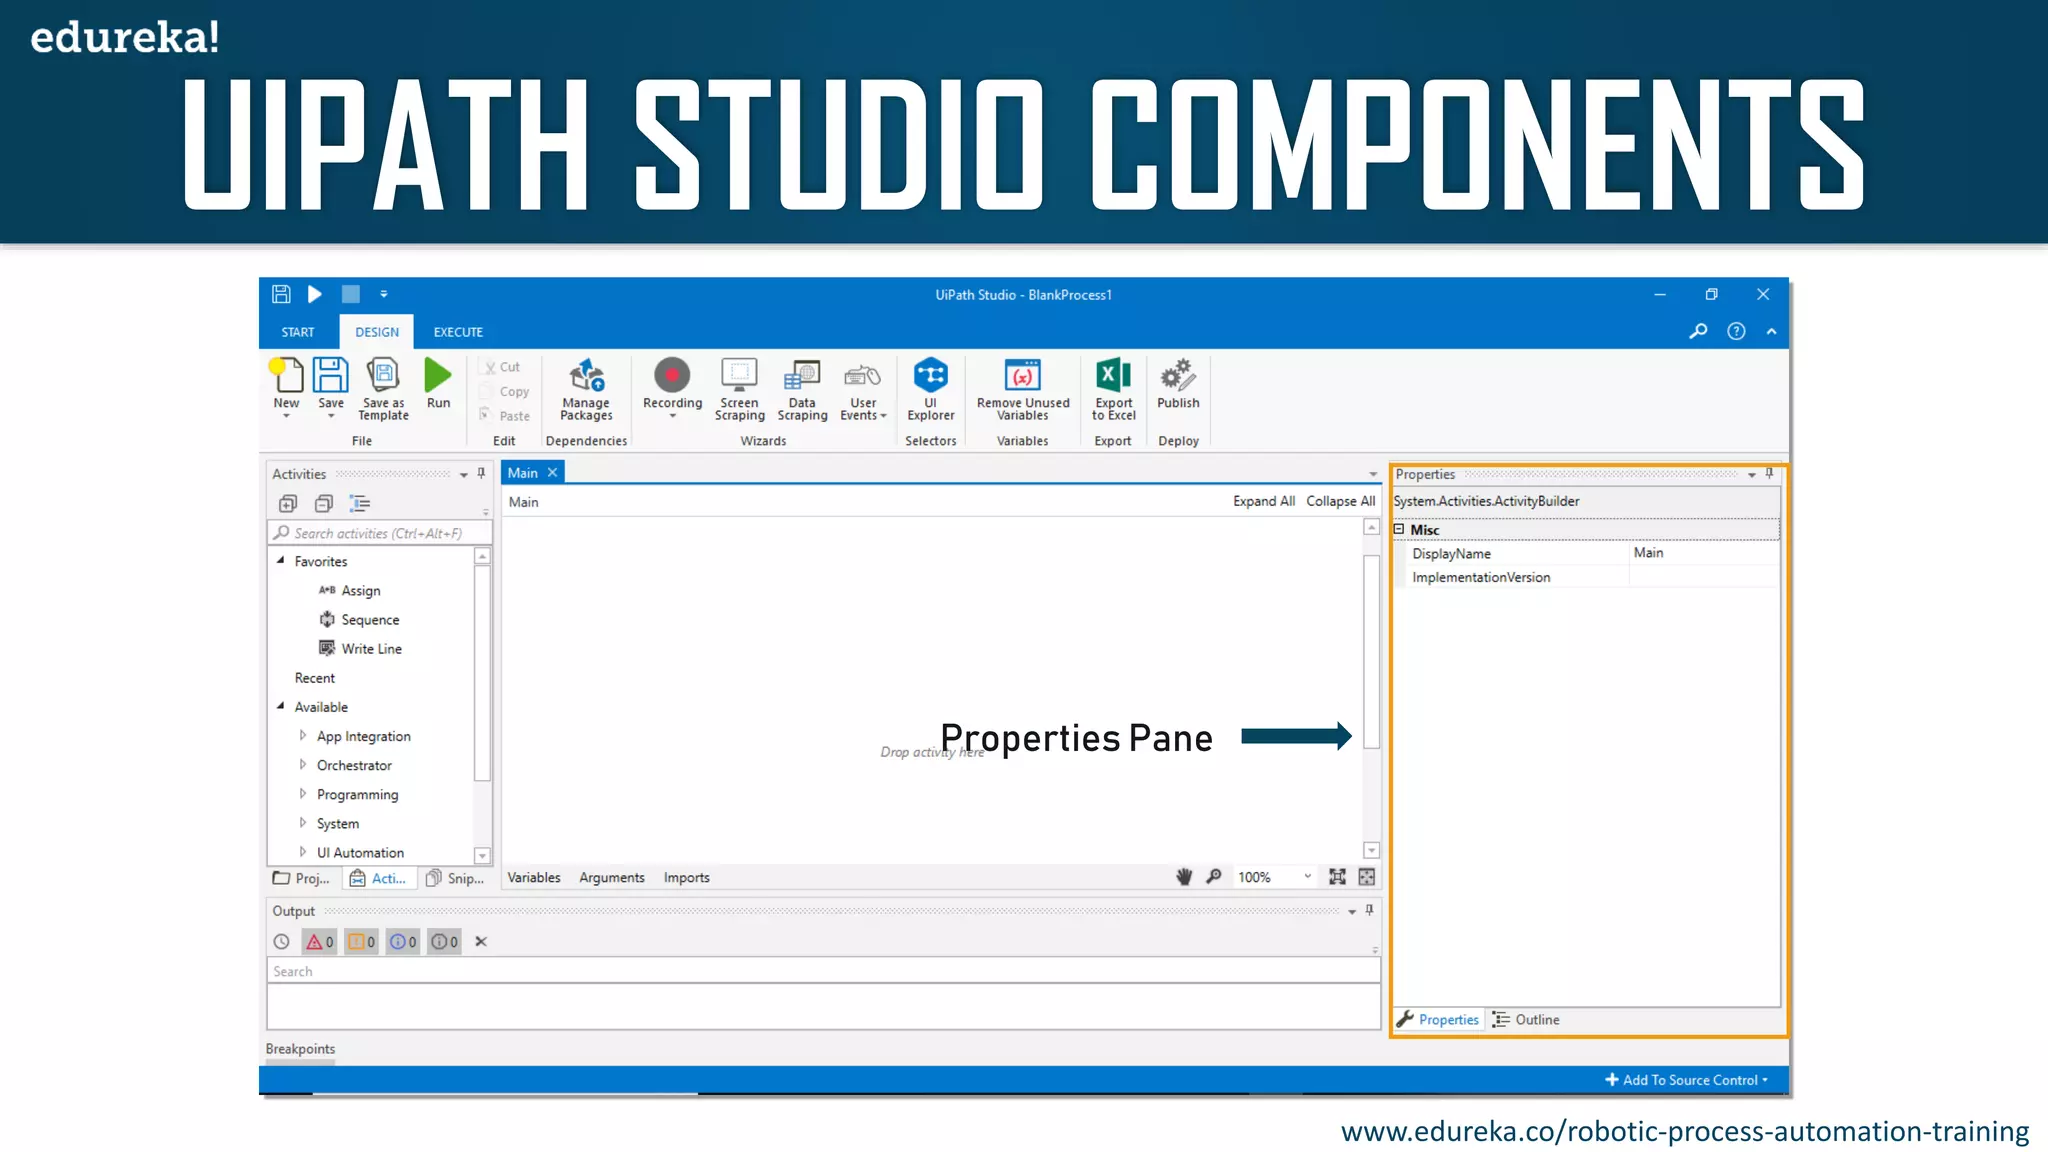Click the Recording icon in Wizards

tap(672, 376)
